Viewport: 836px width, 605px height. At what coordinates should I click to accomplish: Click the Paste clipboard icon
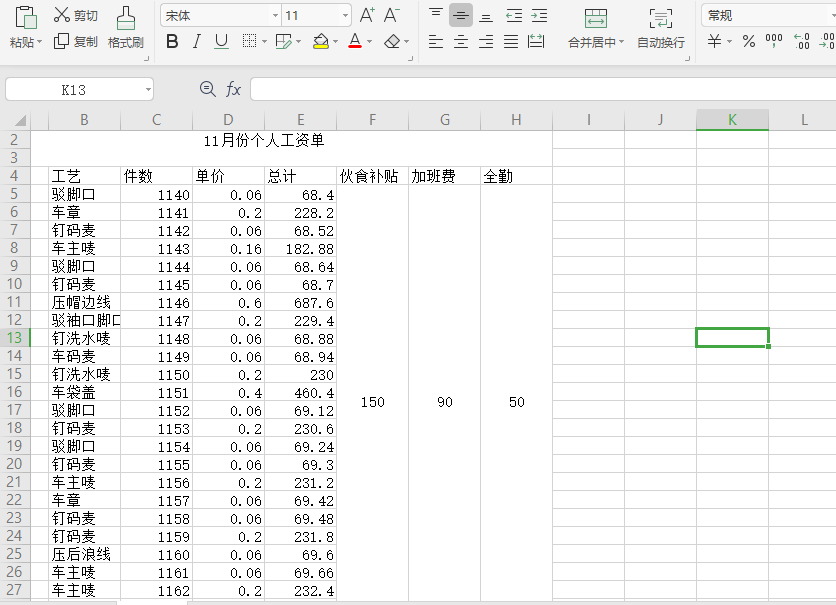pyautogui.click(x=25, y=17)
